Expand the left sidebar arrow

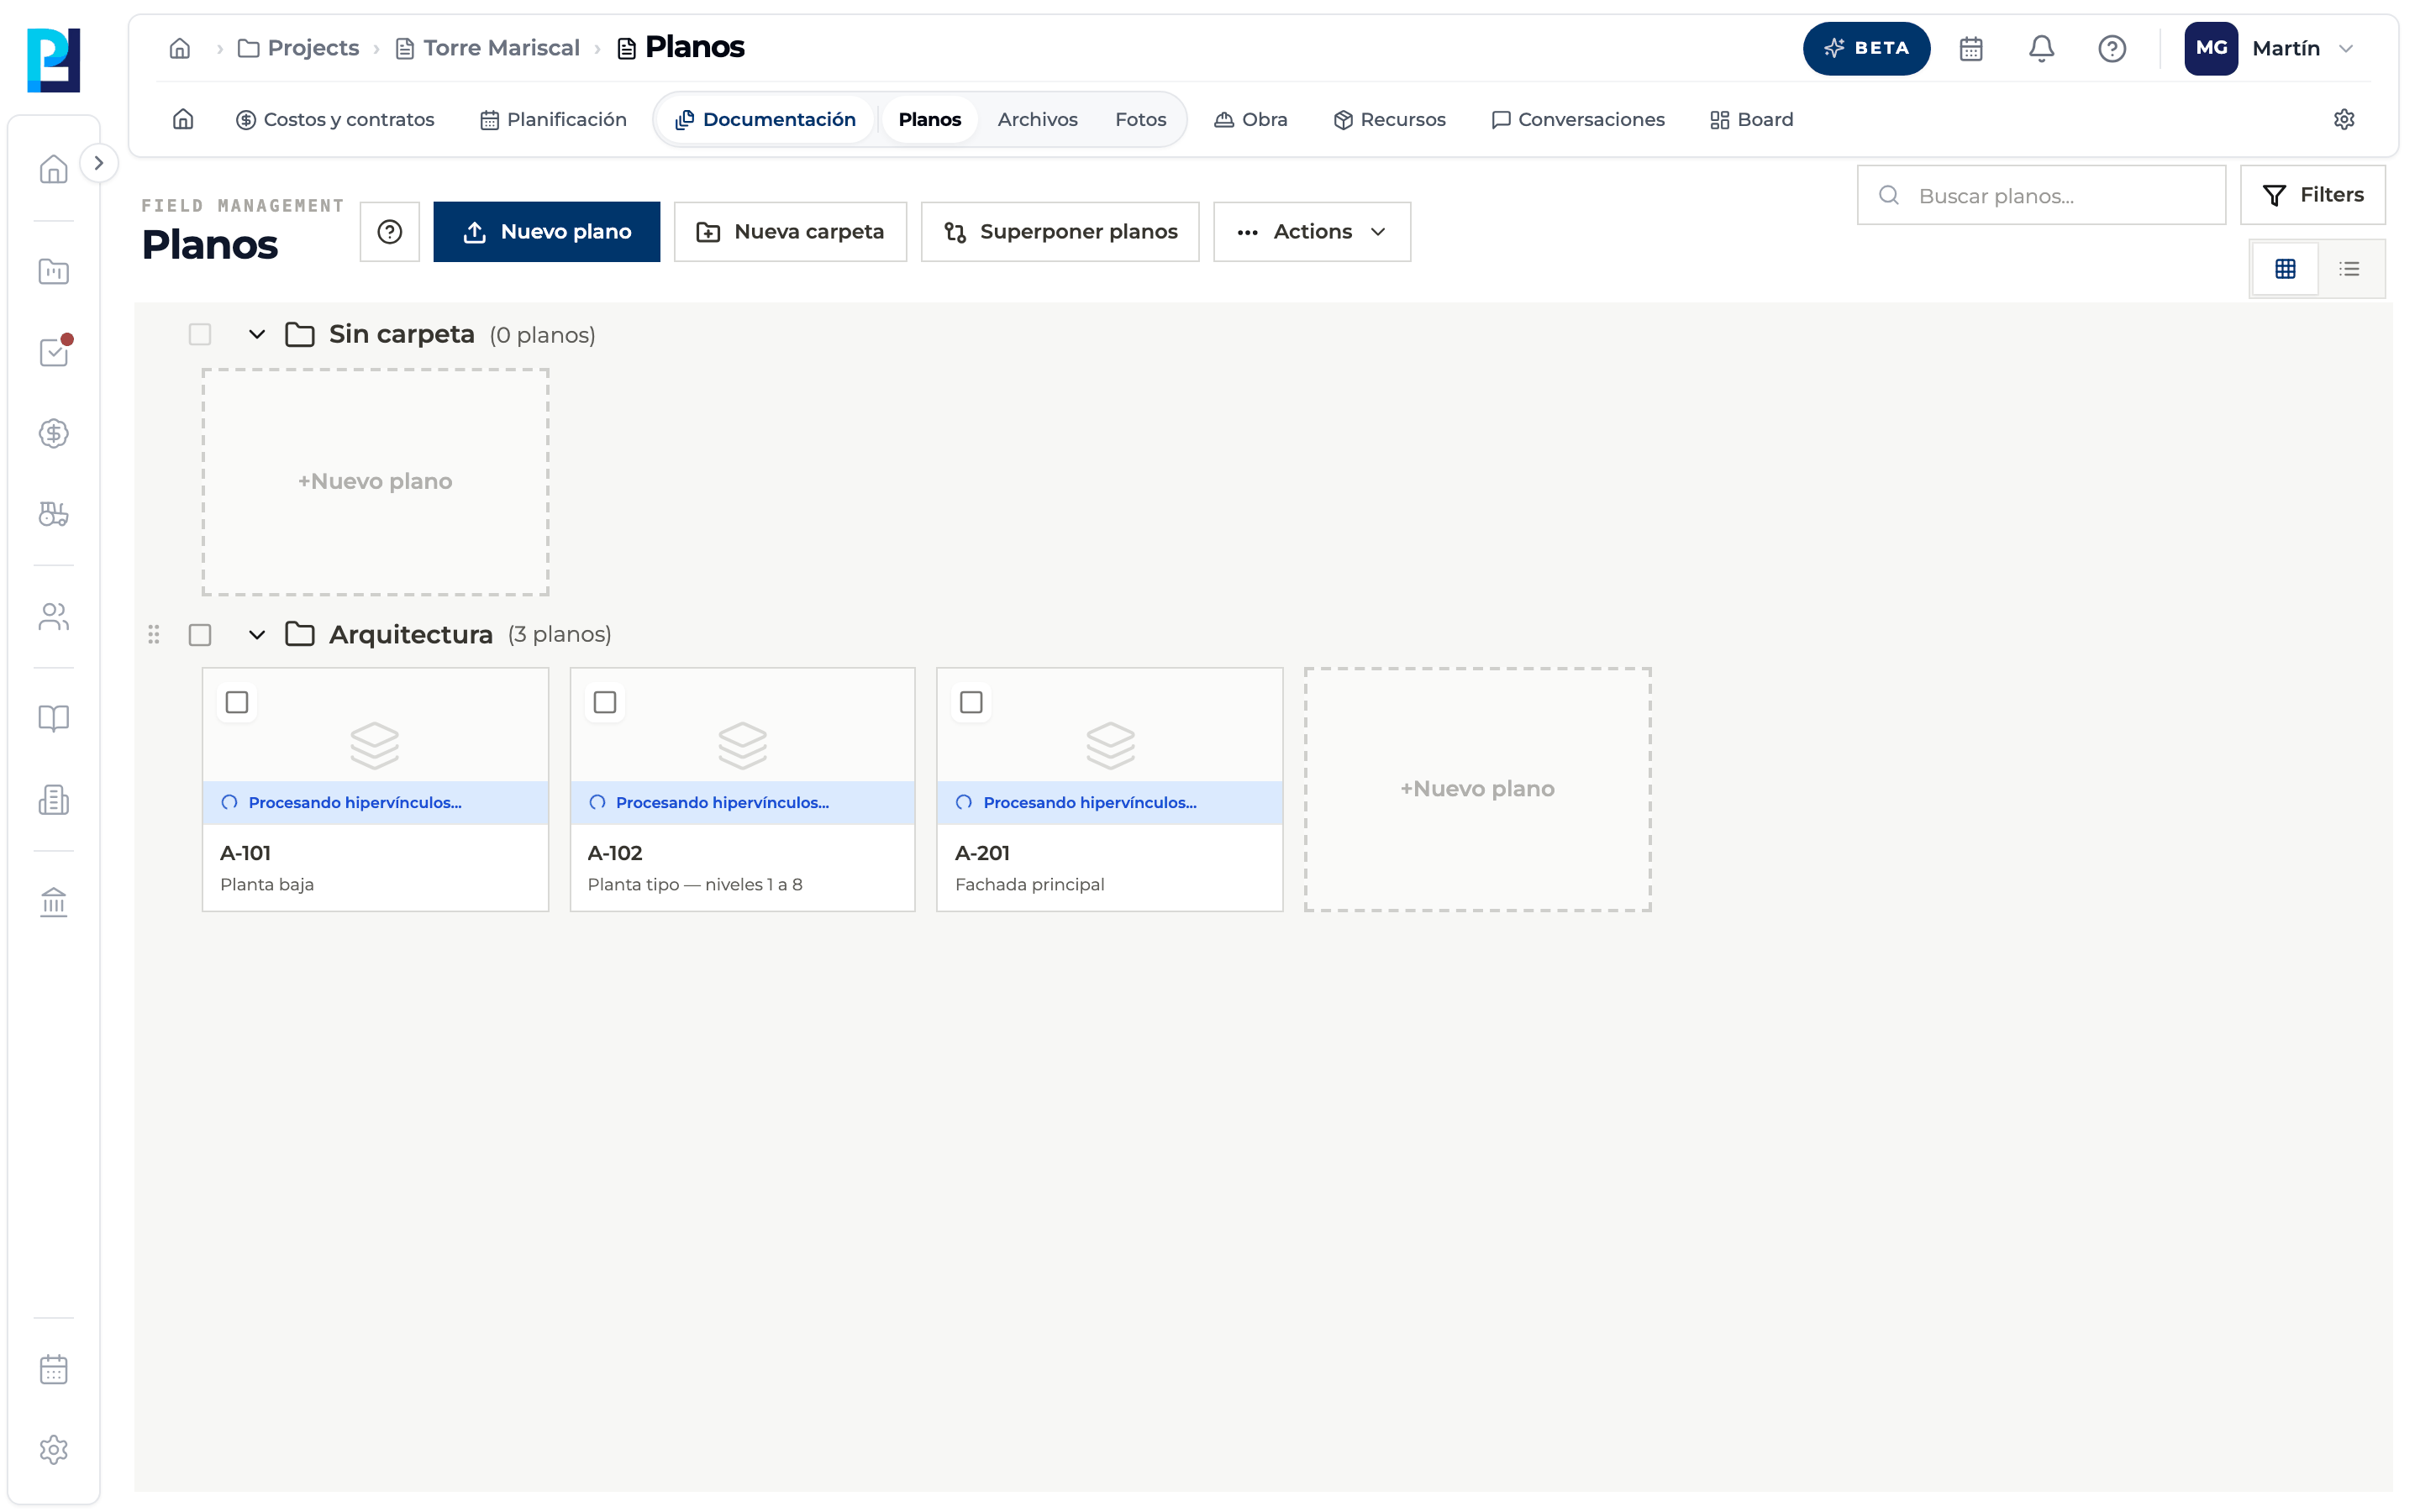click(x=98, y=163)
